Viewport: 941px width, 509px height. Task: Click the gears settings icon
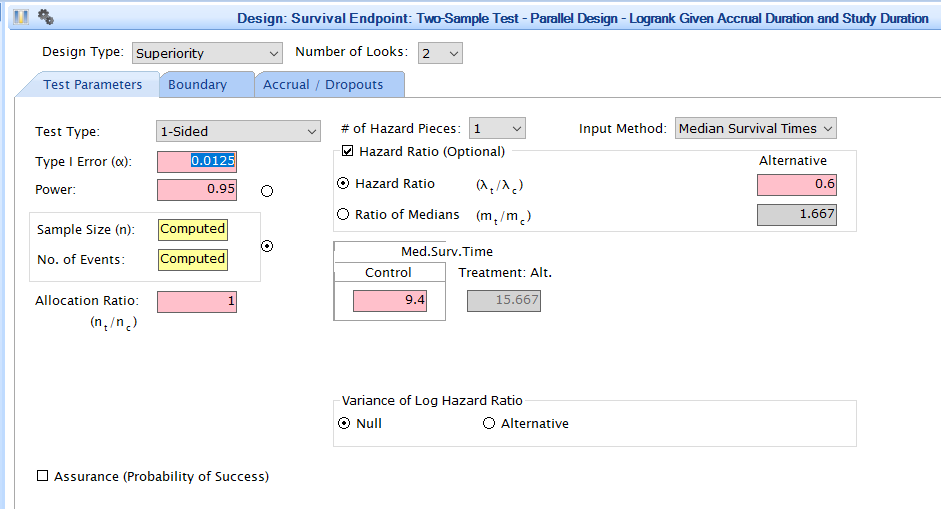(x=45, y=17)
